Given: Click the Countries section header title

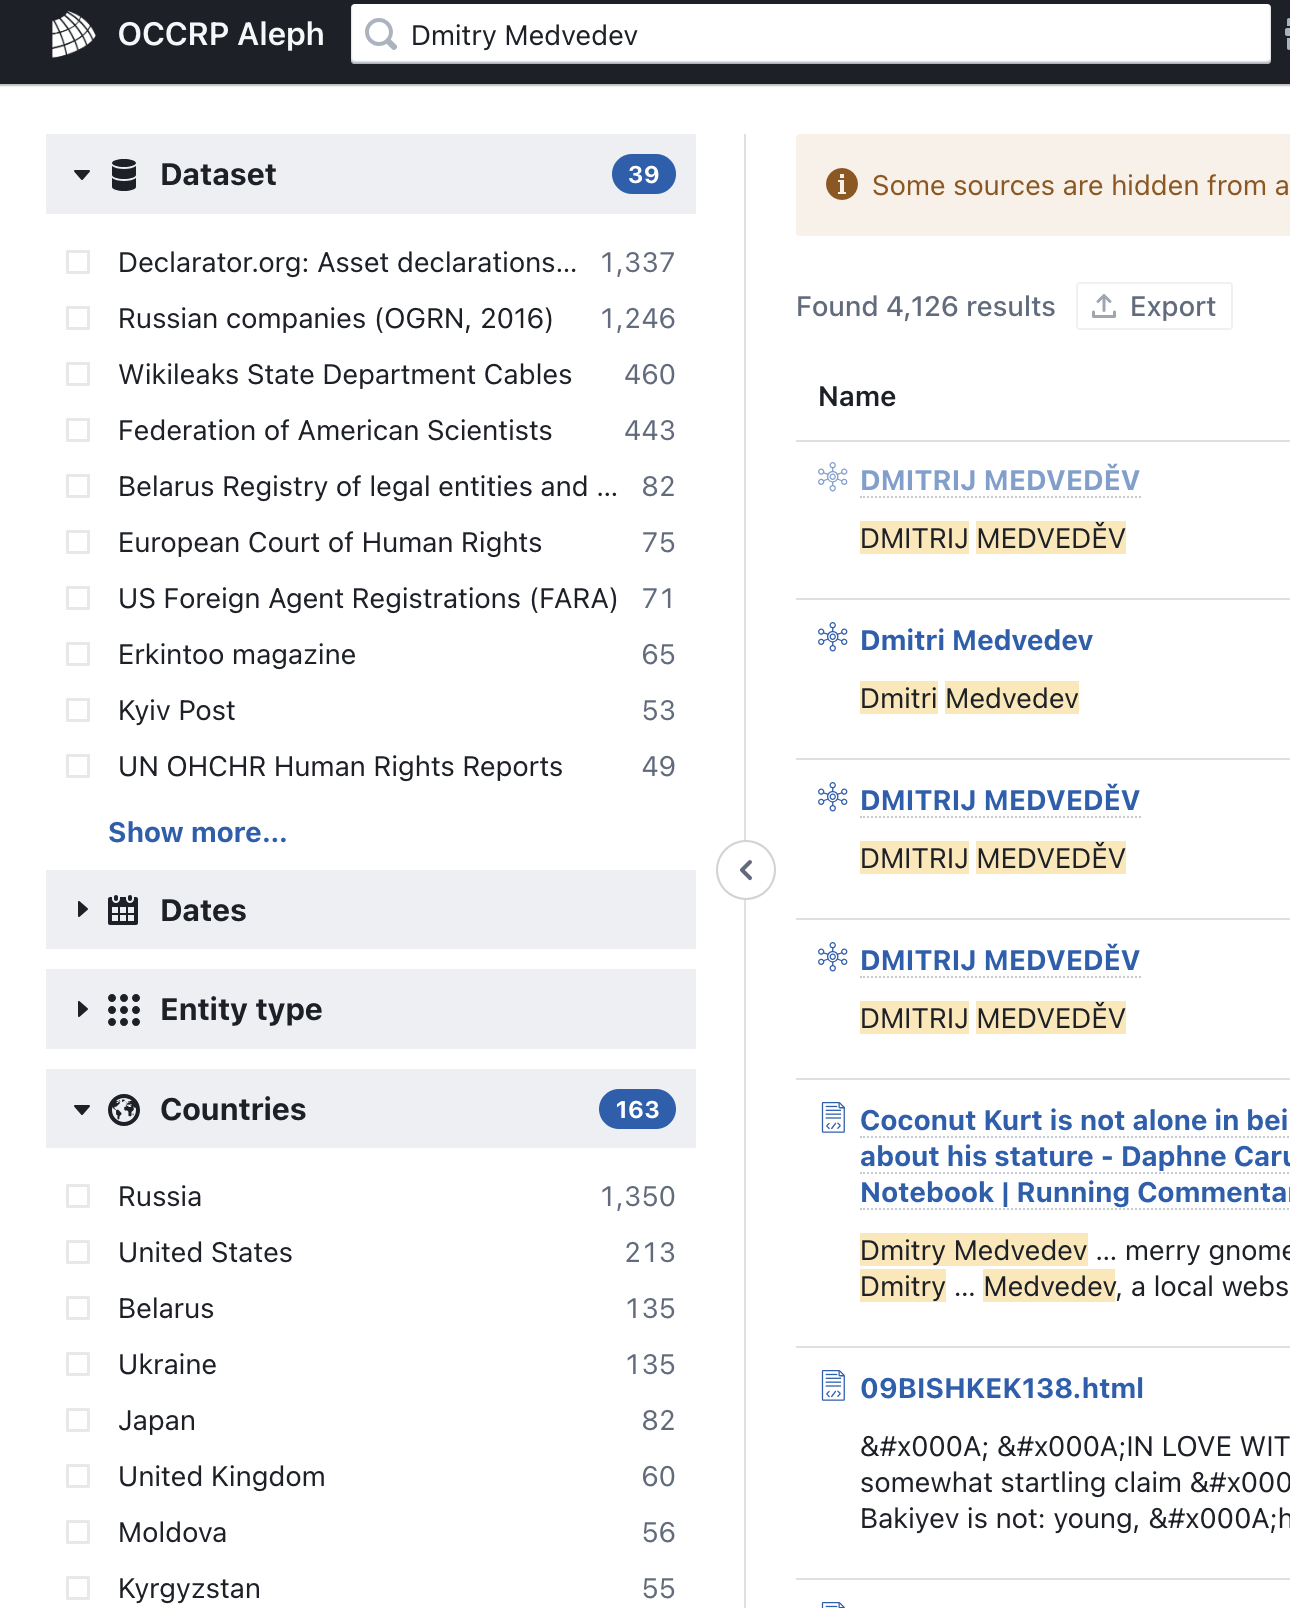Looking at the screenshot, I should [x=233, y=1109].
